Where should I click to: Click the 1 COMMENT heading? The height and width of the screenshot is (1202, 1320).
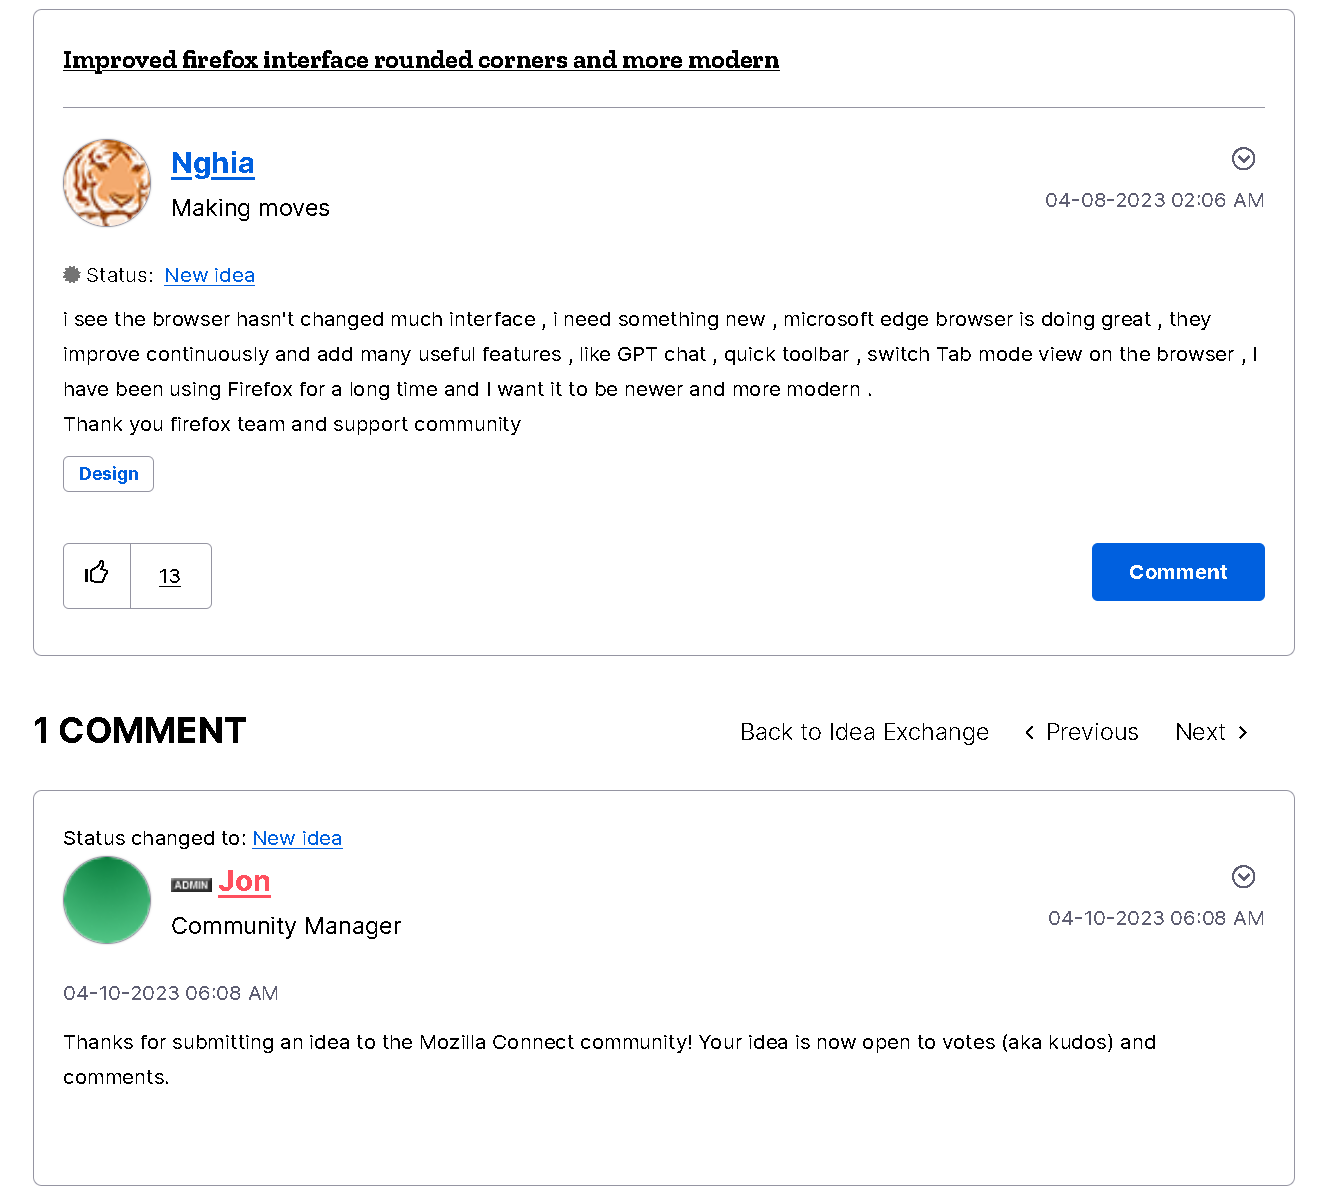pyautogui.click(x=140, y=731)
